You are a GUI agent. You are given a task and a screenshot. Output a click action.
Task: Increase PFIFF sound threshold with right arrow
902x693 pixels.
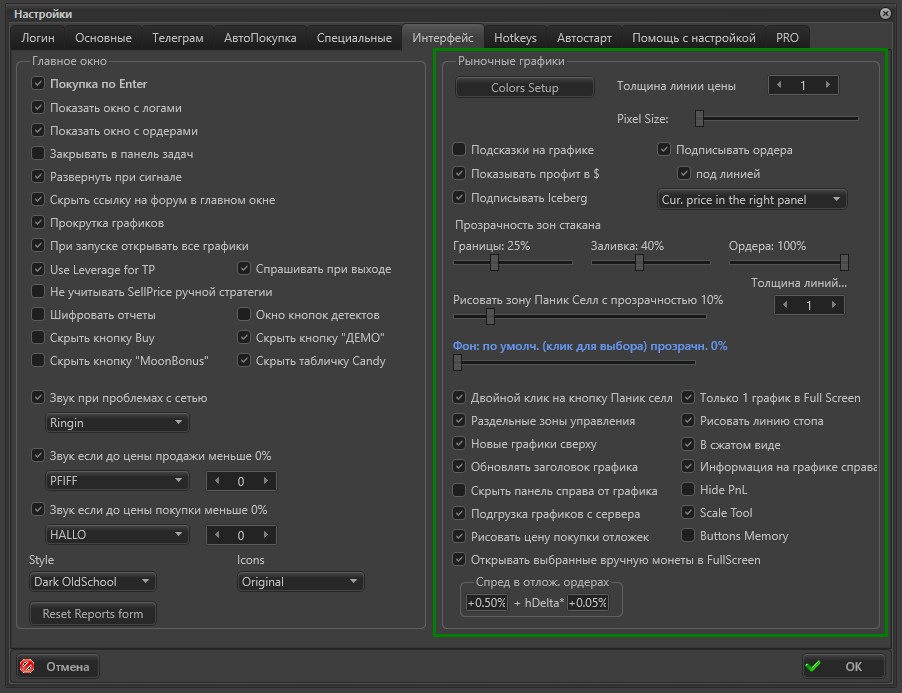tap(266, 481)
